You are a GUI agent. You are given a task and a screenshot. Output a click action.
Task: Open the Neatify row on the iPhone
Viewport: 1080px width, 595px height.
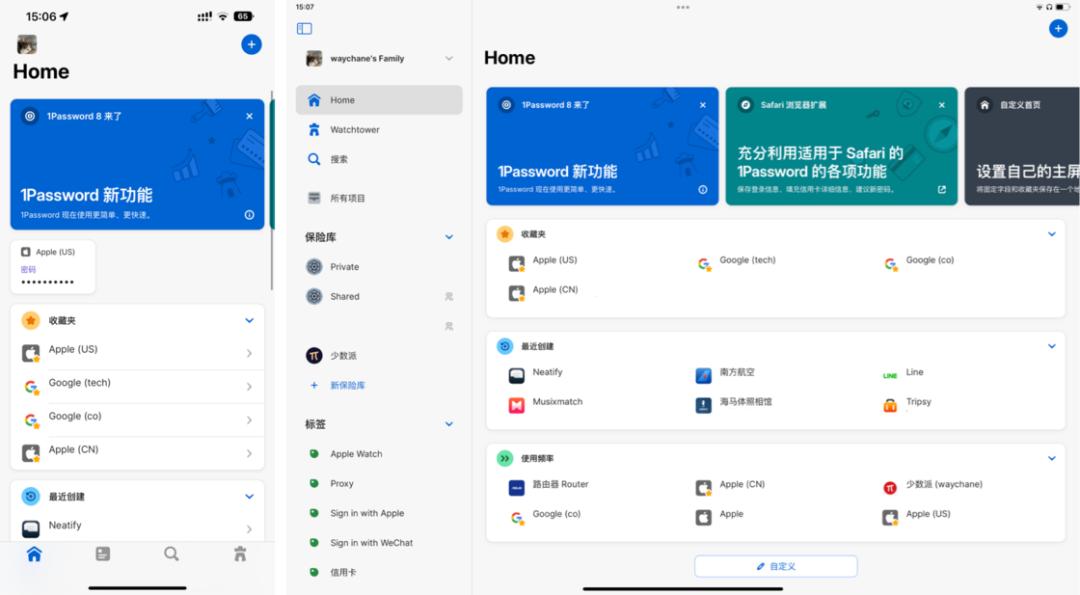click(x=138, y=528)
